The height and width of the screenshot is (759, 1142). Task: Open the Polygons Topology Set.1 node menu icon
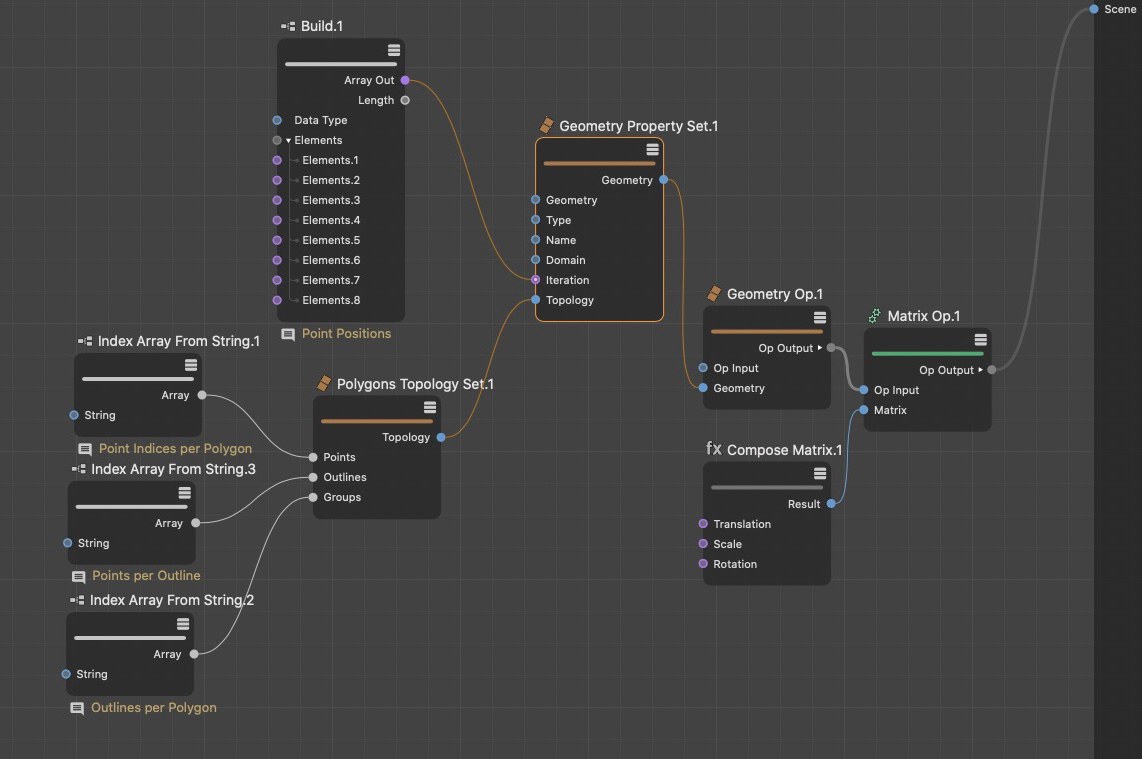click(x=429, y=407)
